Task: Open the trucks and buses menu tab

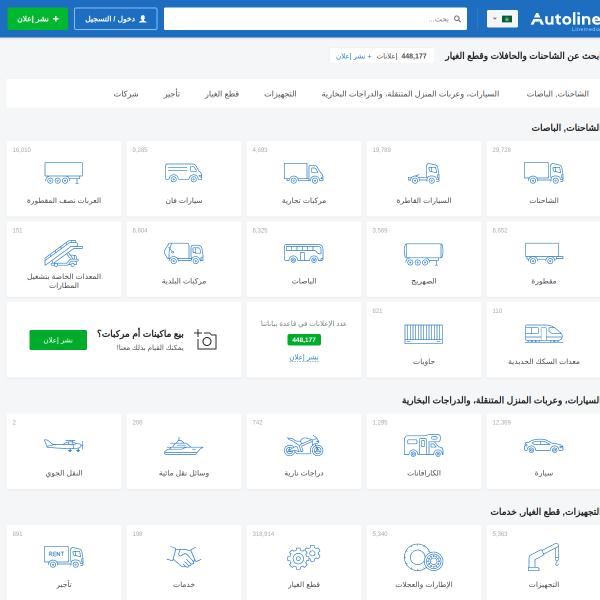Action: (x=557, y=94)
